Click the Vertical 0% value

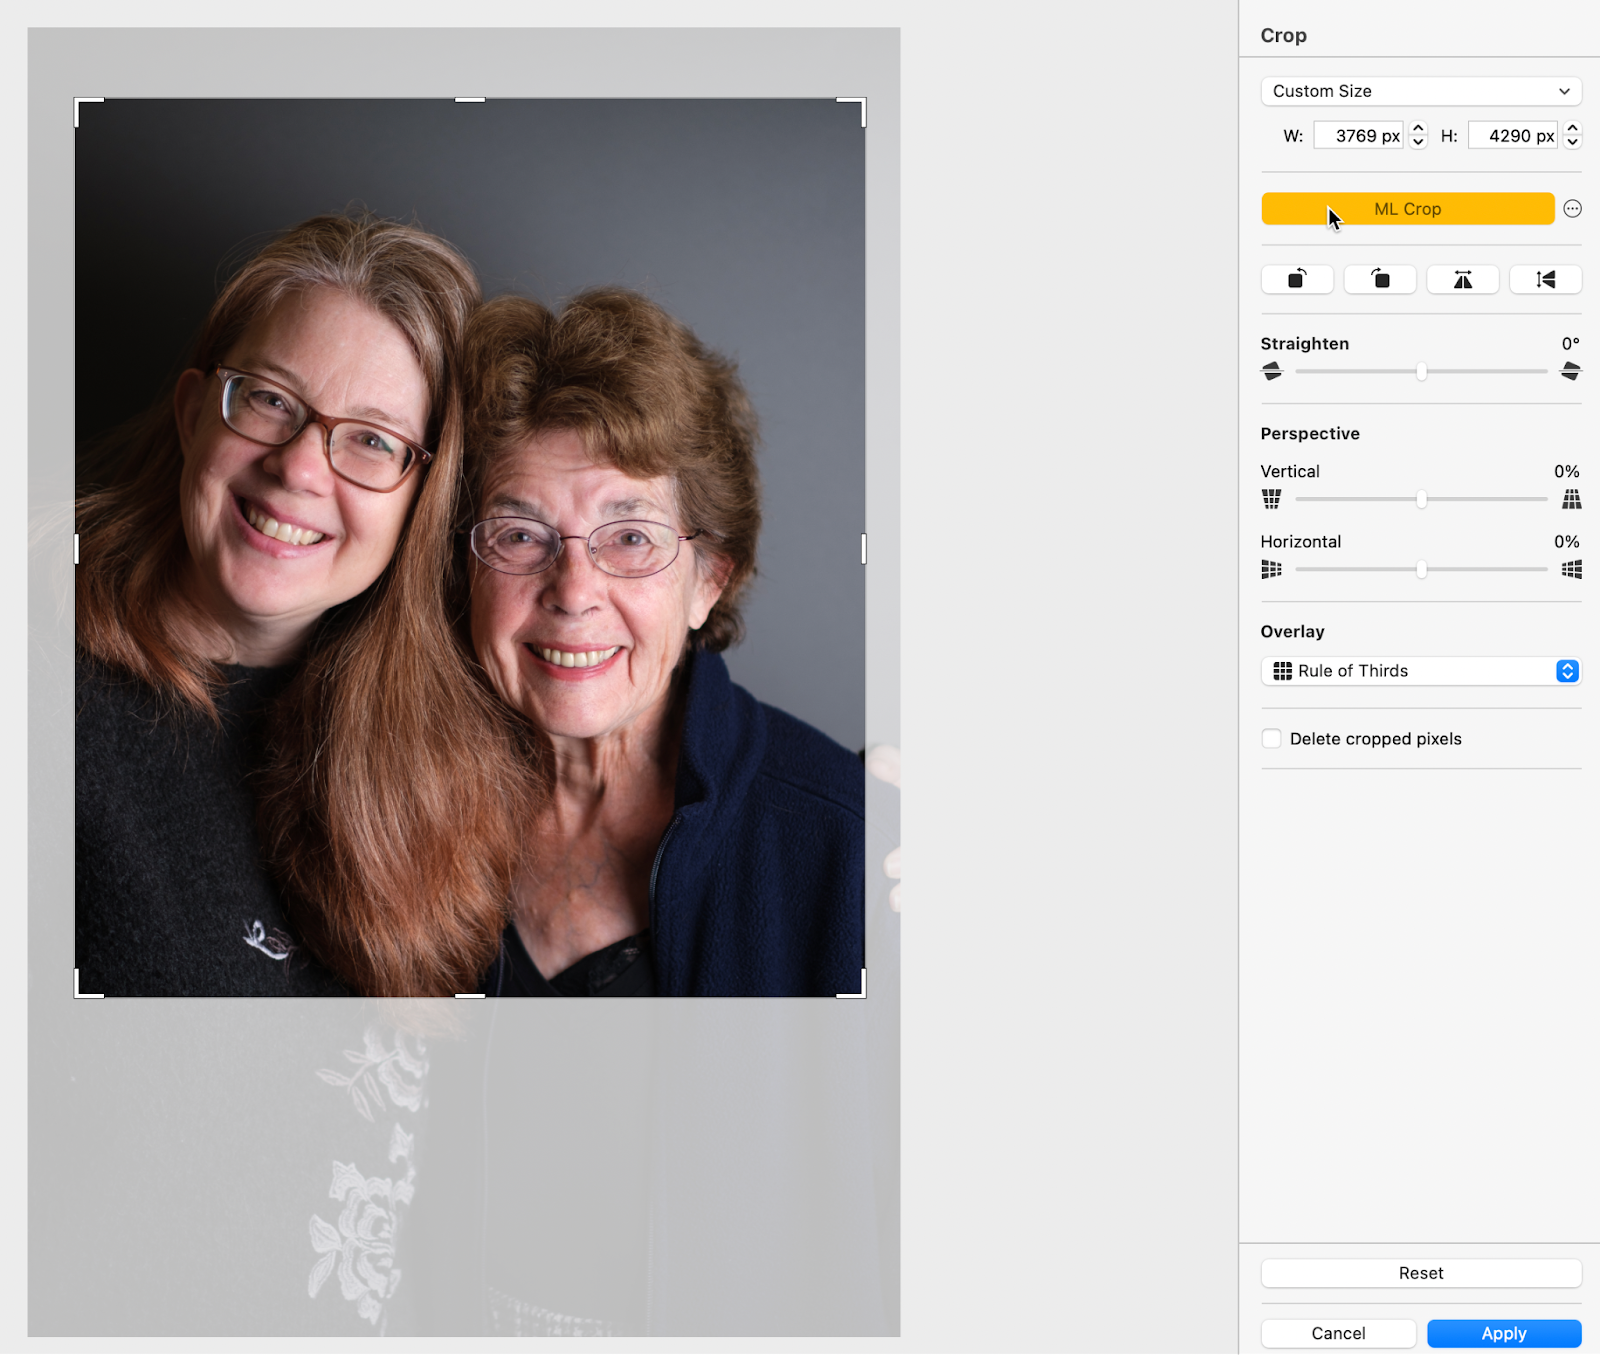(1566, 471)
